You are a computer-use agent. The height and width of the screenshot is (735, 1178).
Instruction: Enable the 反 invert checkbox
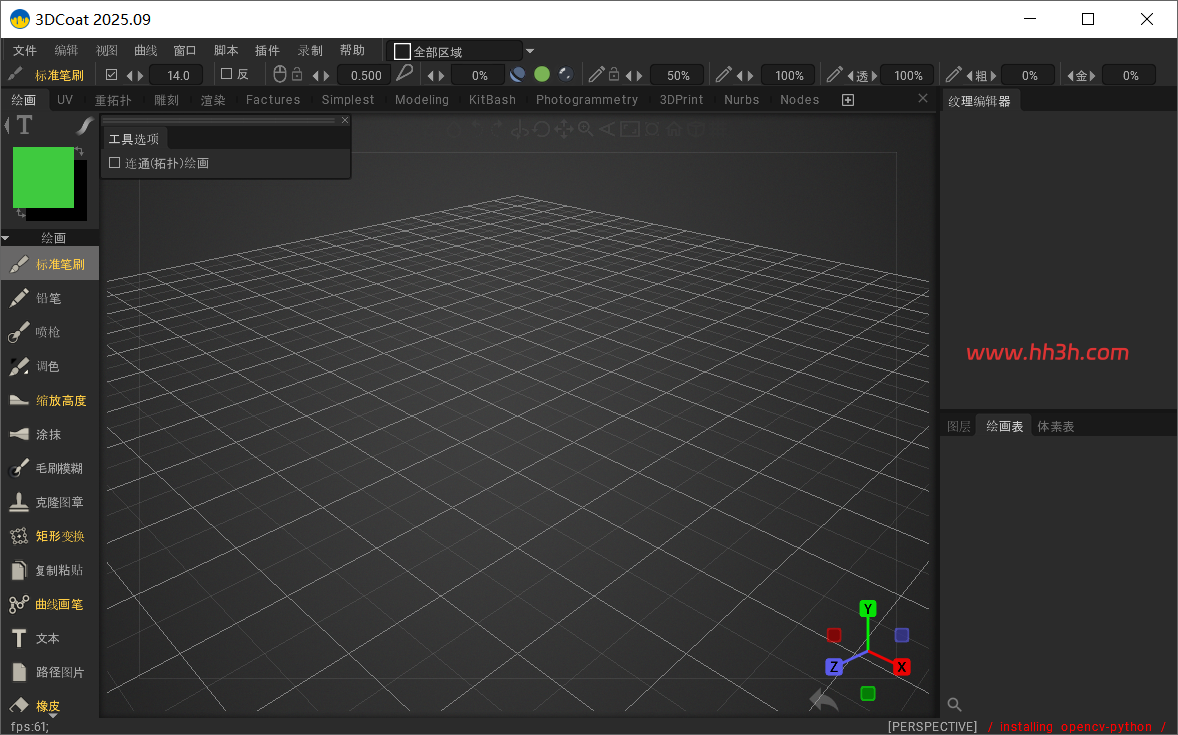tap(226, 74)
